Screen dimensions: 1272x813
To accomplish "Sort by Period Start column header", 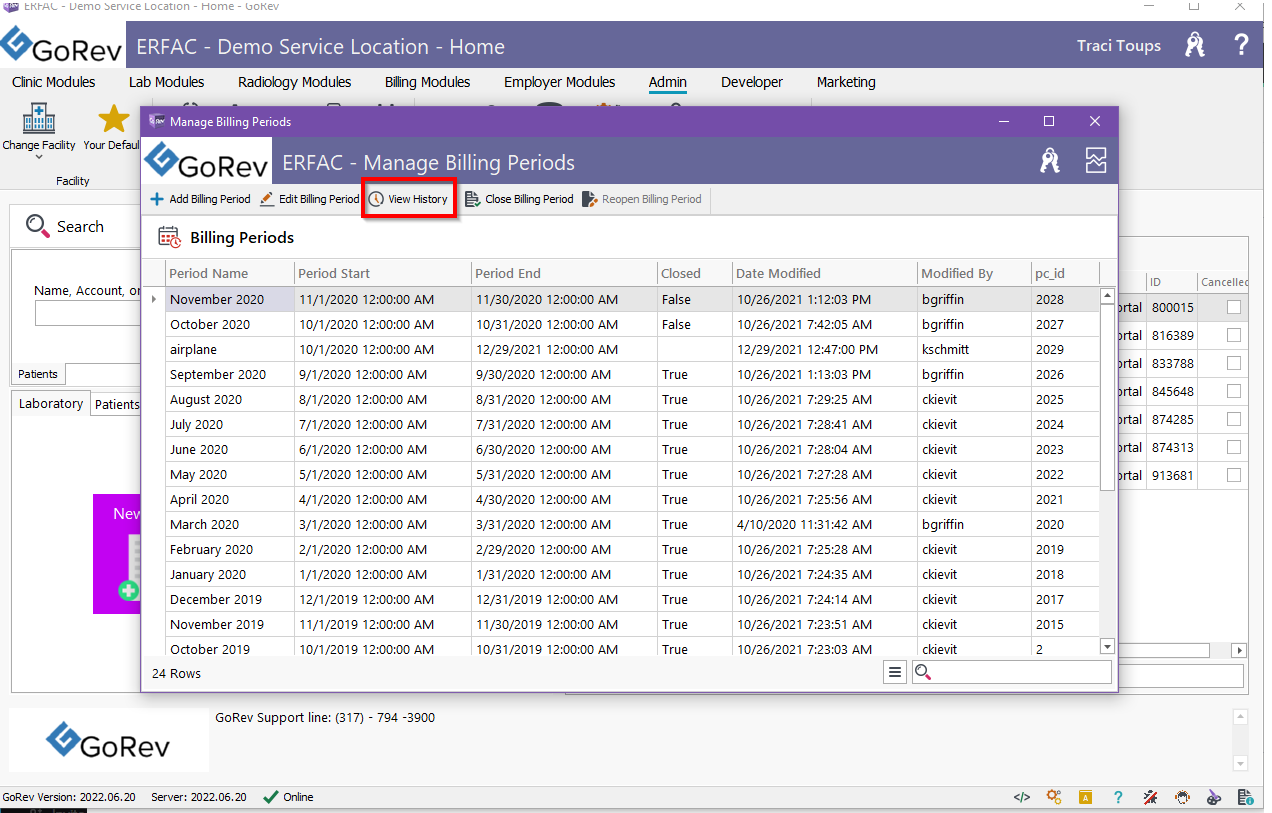I will 383,273.
